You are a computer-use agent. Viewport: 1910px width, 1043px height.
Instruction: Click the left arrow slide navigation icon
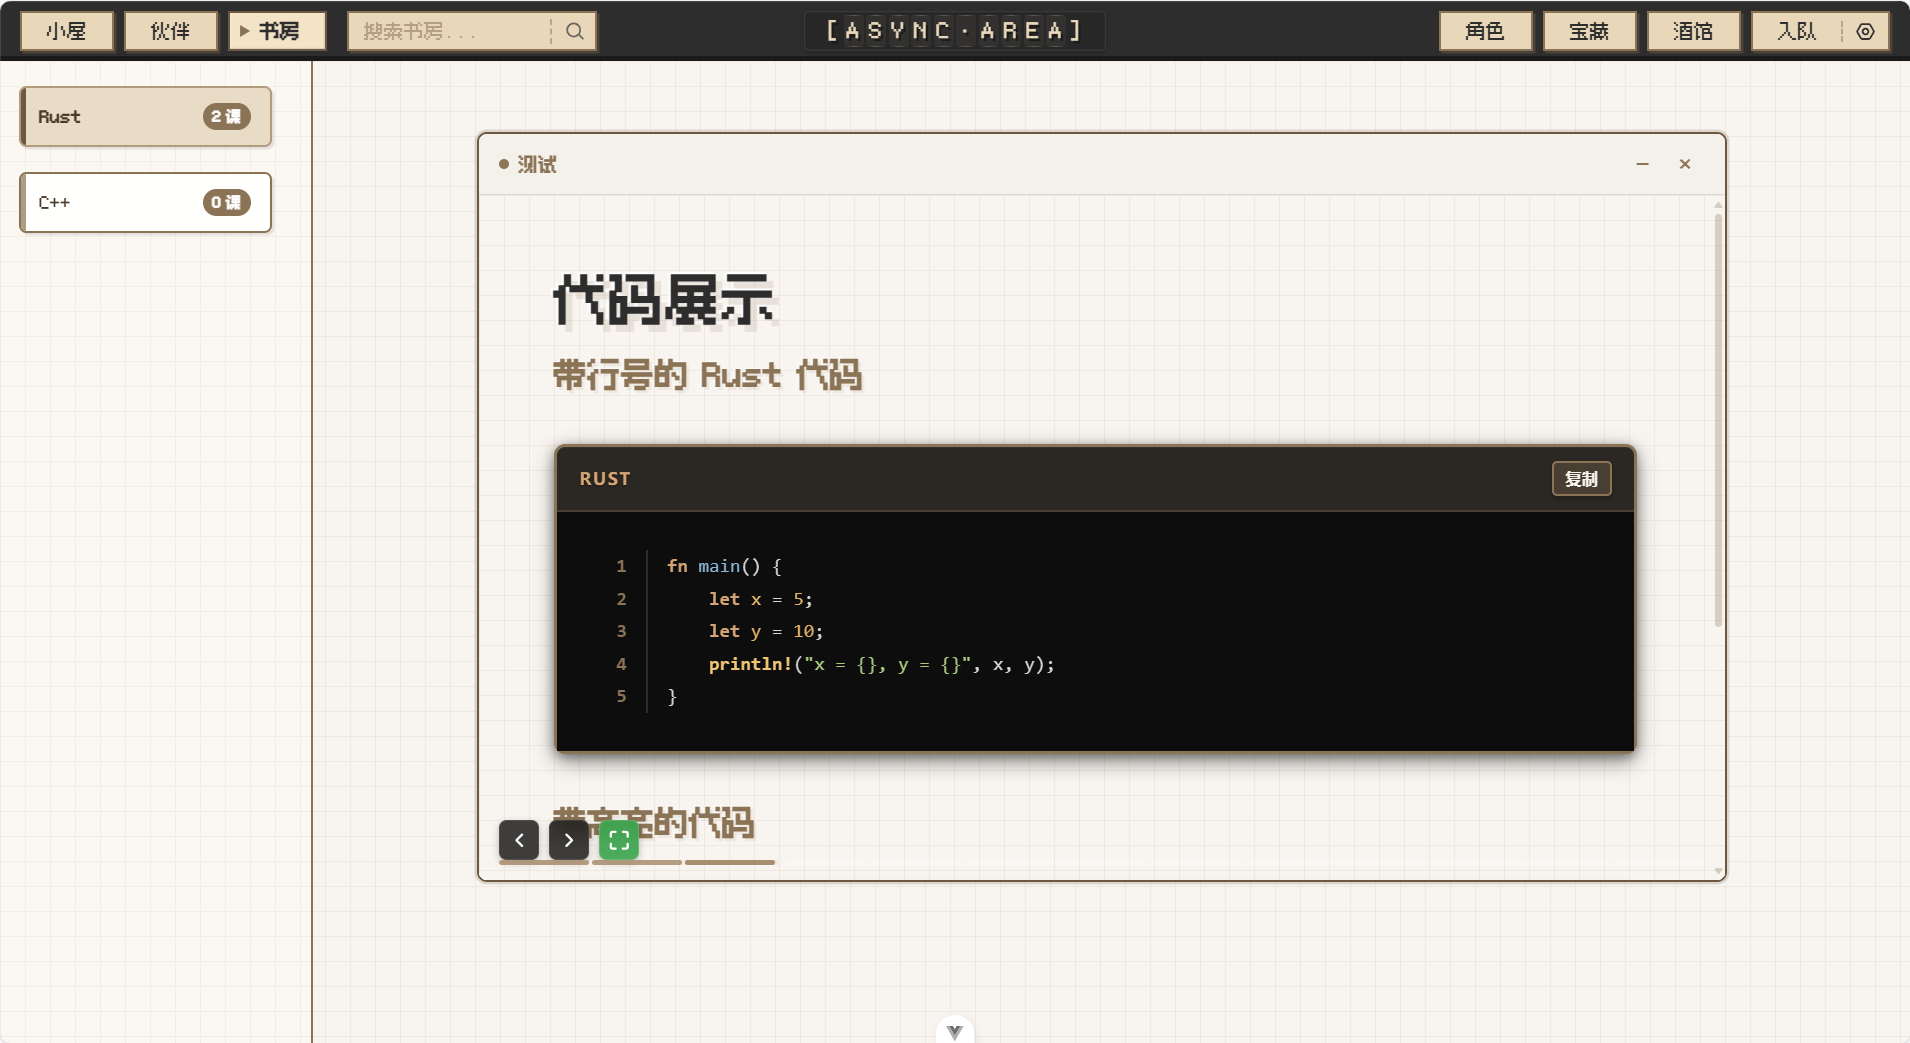pyautogui.click(x=518, y=840)
